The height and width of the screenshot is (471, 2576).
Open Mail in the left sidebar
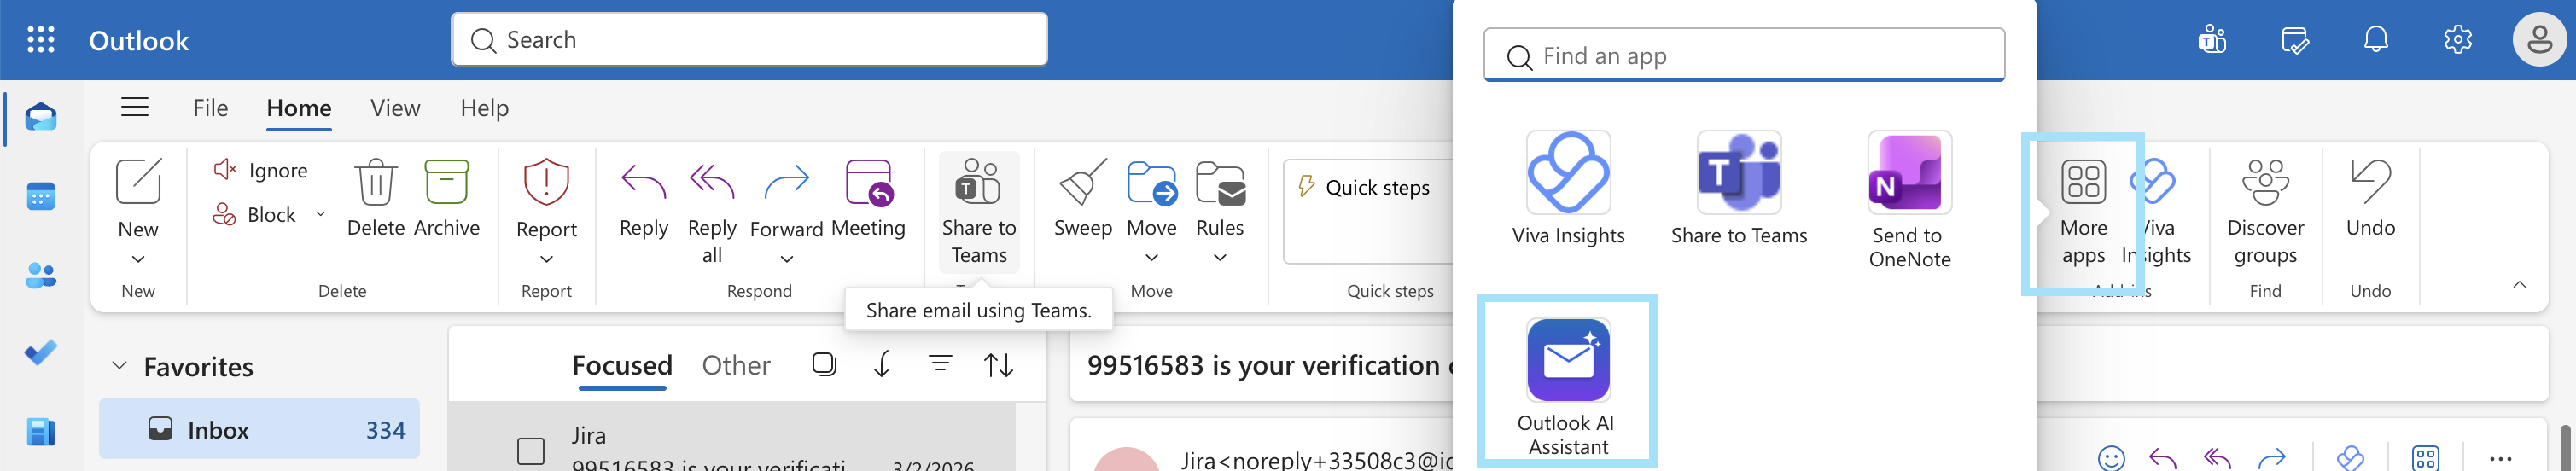click(x=41, y=118)
